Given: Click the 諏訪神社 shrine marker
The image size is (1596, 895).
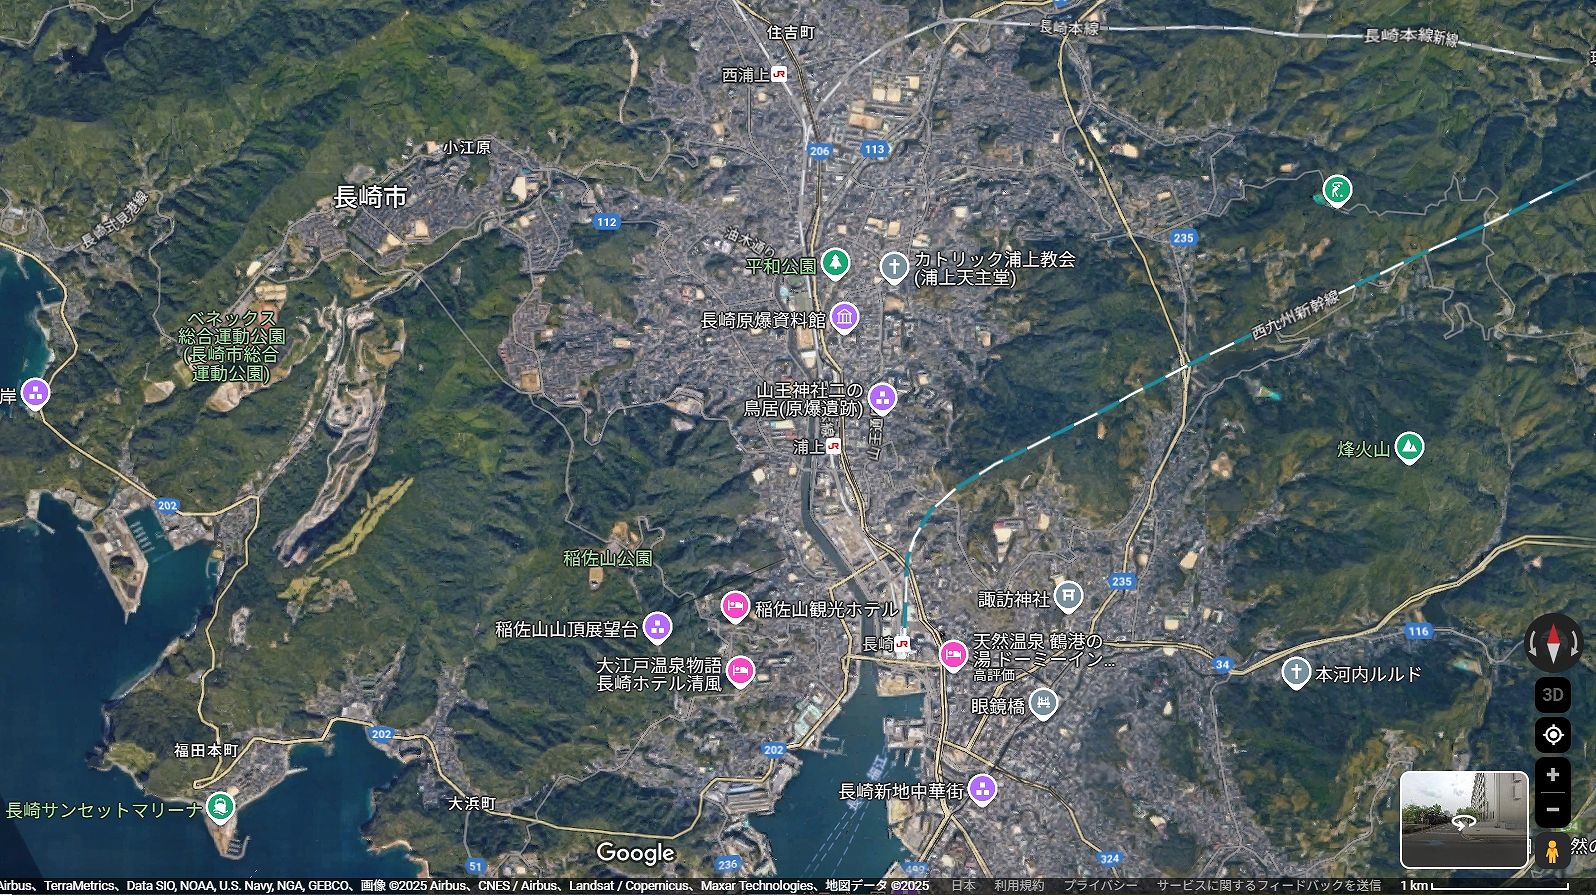Looking at the screenshot, I should (x=1068, y=597).
